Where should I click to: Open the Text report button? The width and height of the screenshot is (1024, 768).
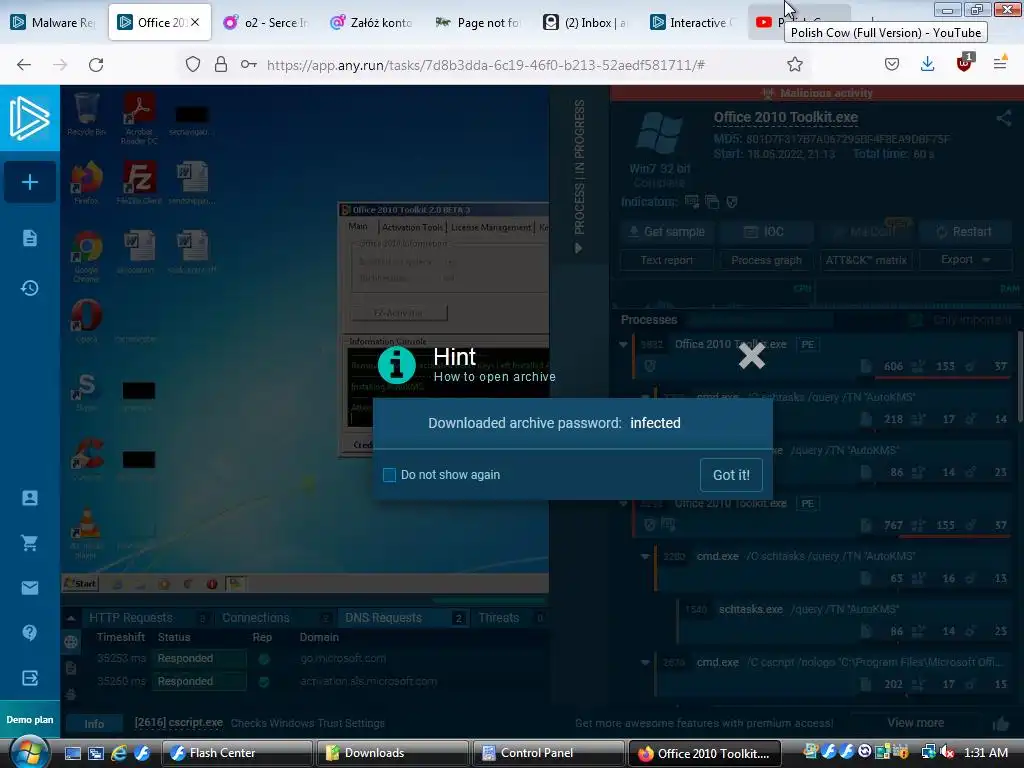666,260
